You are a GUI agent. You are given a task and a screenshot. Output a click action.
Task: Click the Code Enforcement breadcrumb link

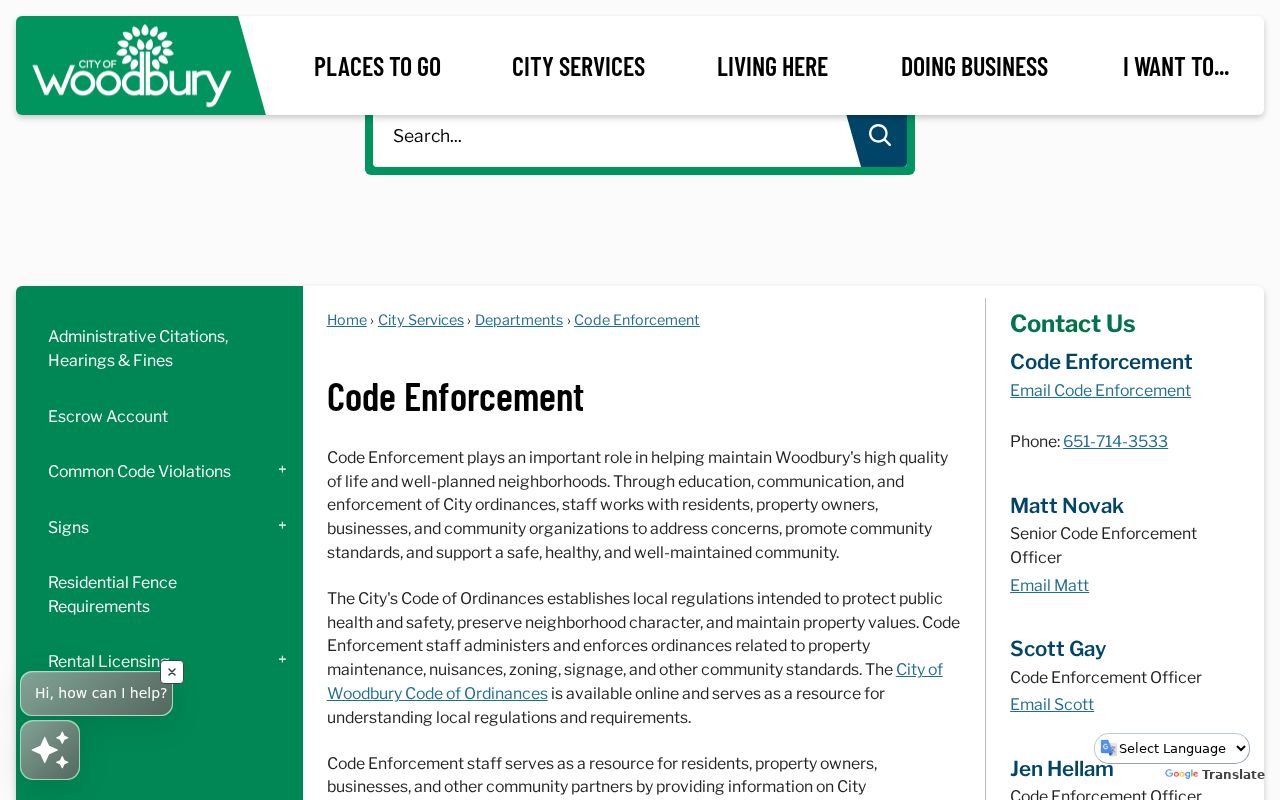coord(637,320)
